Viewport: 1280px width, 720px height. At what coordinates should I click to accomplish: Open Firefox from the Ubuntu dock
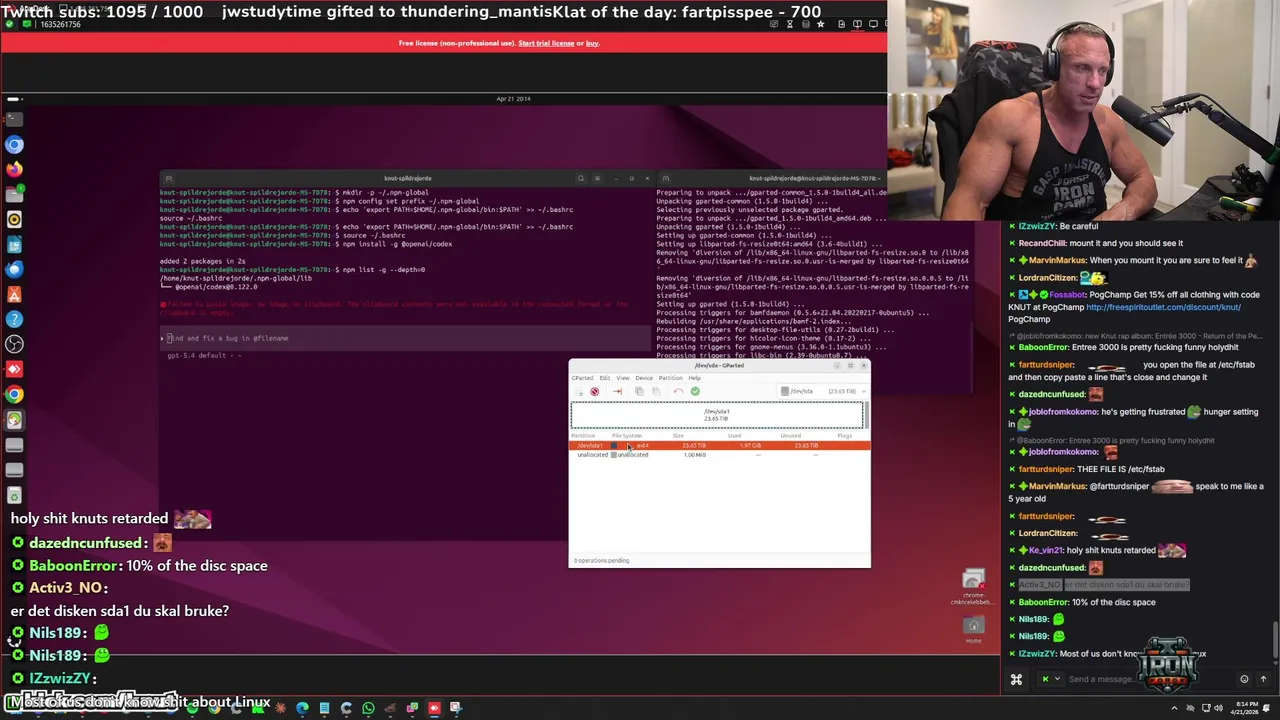[x=14, y=169]
